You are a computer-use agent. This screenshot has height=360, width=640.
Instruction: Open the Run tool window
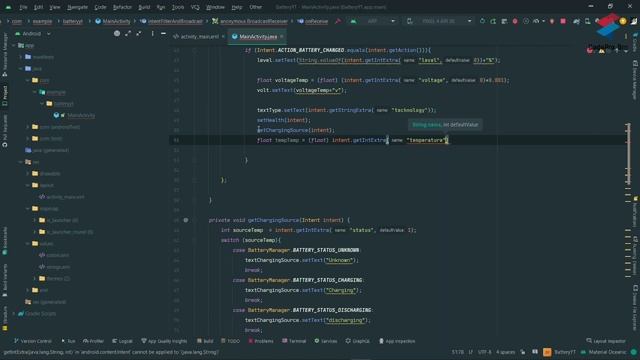click(68, 341)
